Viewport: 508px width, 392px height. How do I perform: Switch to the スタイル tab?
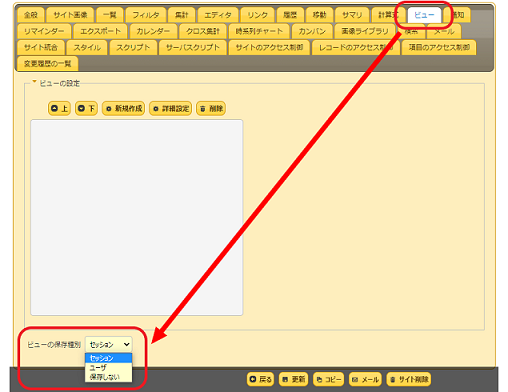click(x=87, y=47)
